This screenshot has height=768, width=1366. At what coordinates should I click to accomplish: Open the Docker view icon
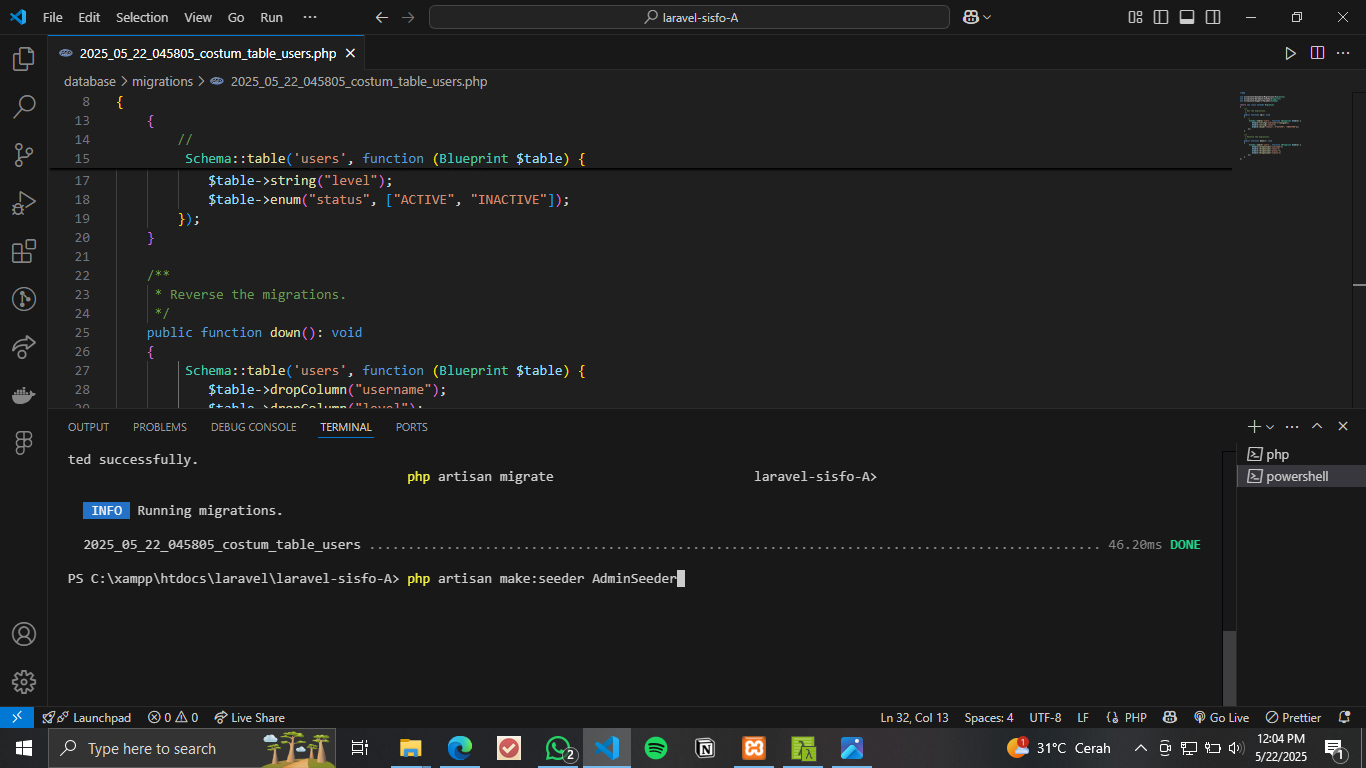click(x=24, y=396)
